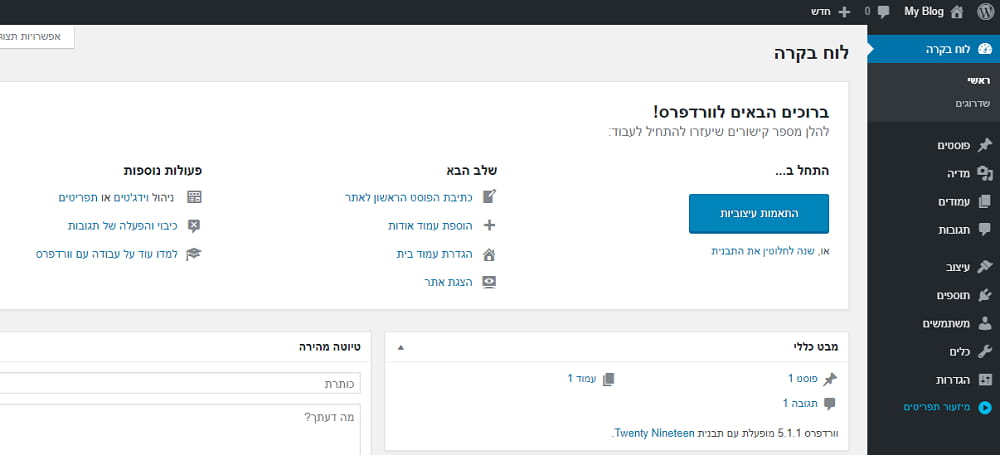Click the My Blog site name

coord(923,11)
